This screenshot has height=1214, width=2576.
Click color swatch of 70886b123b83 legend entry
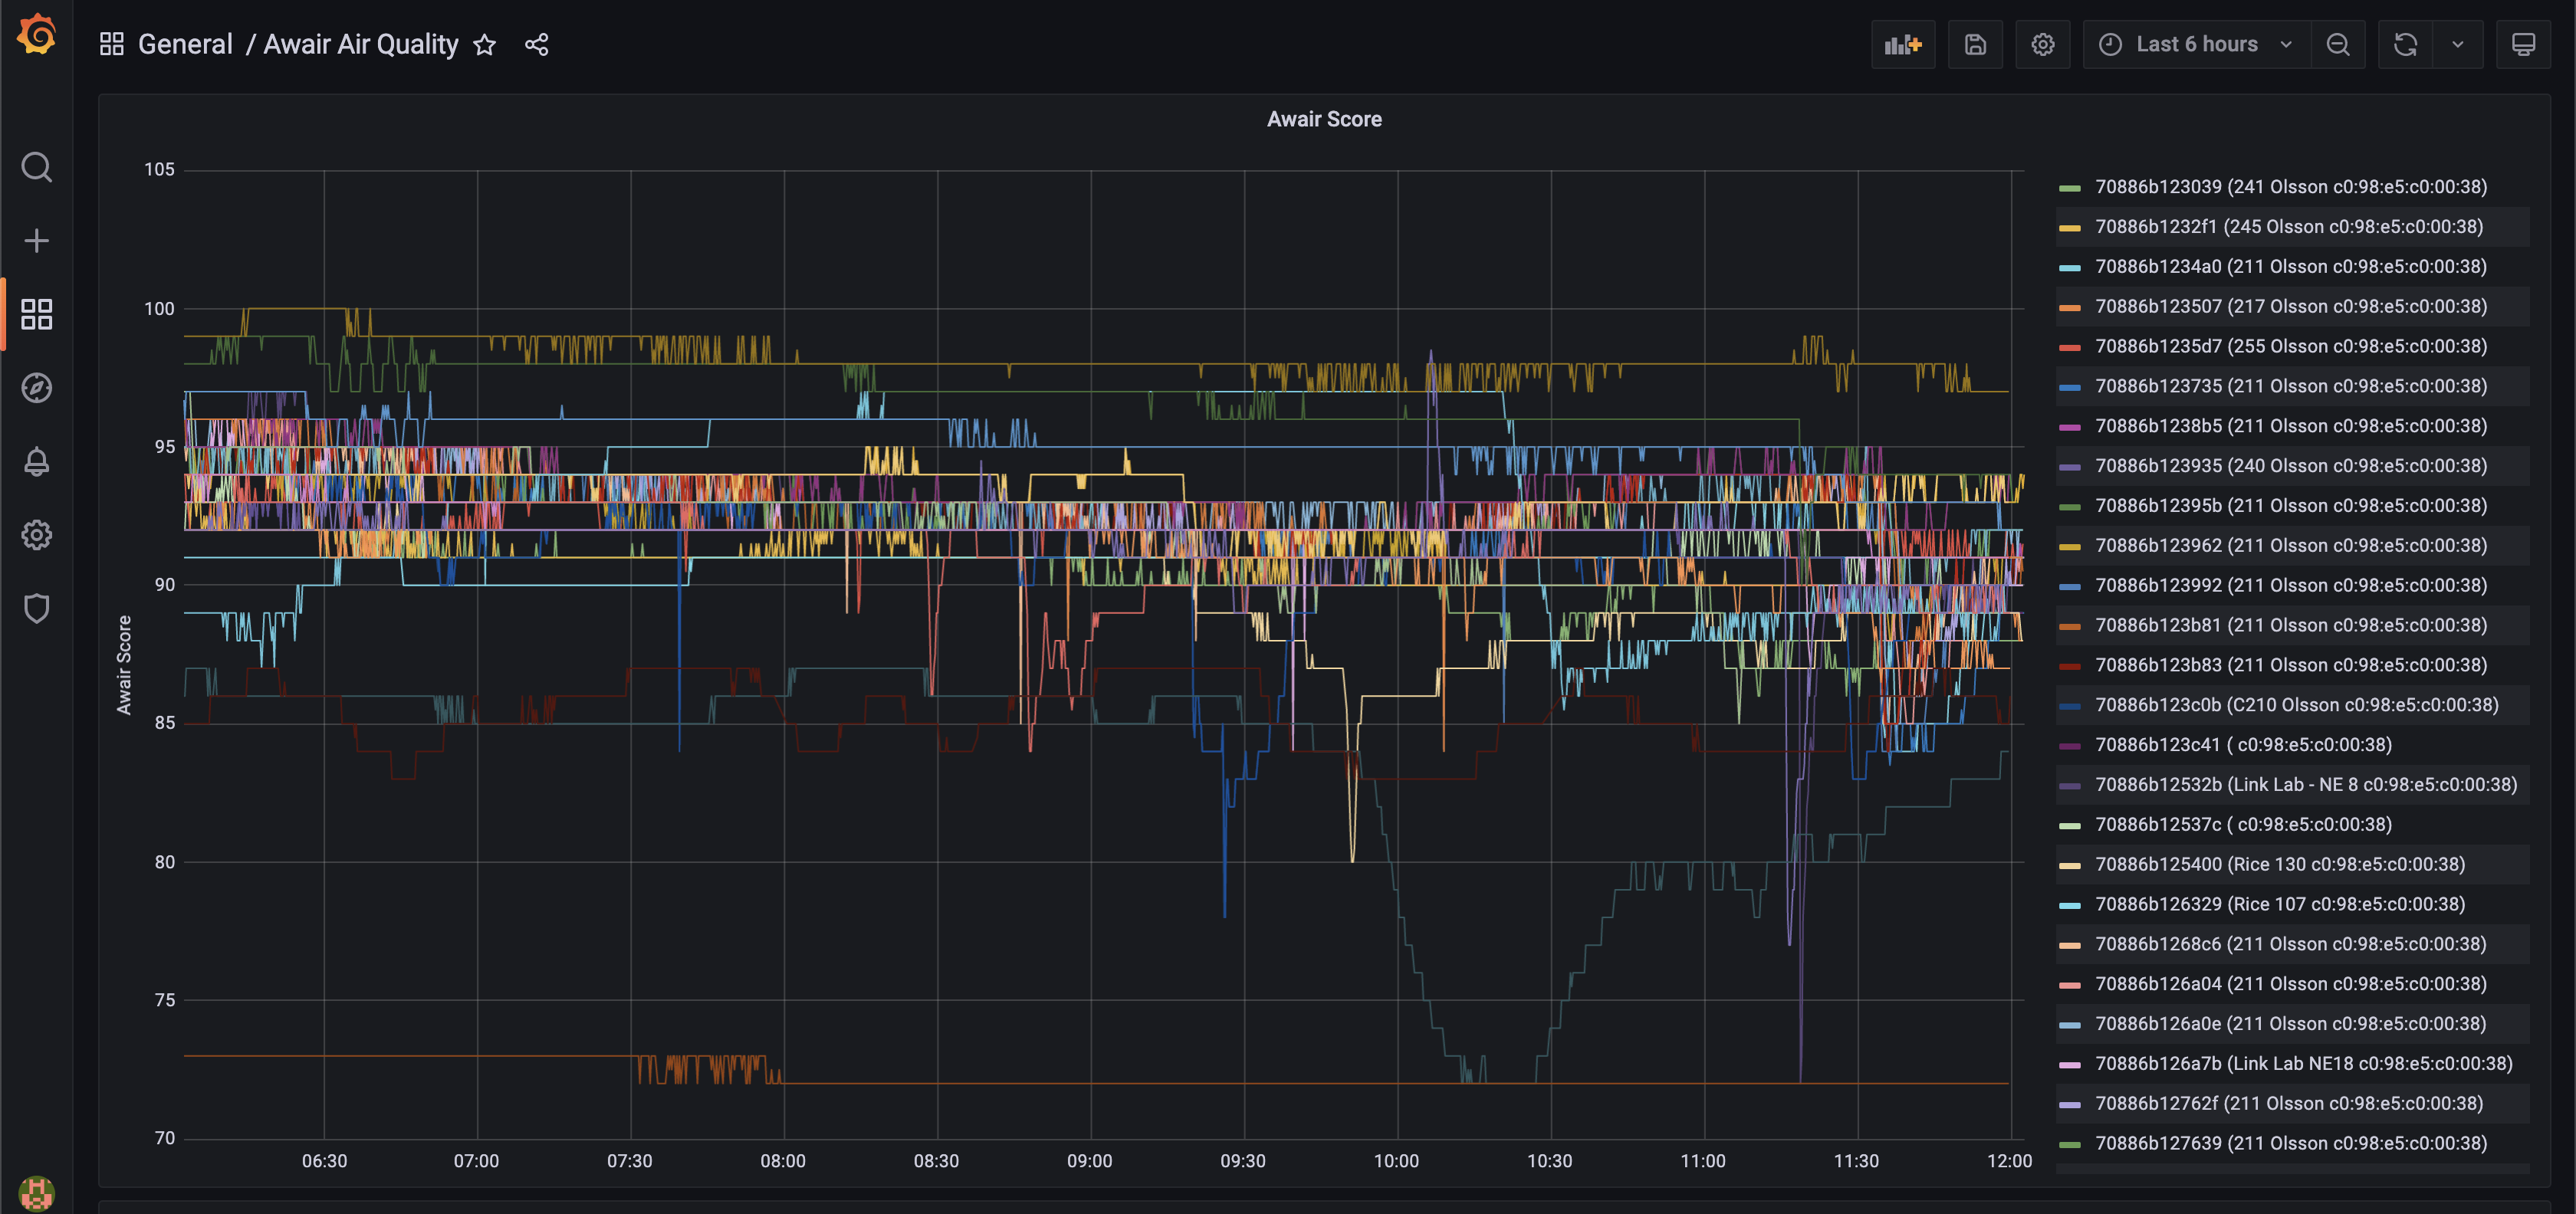pyautogui.click(x=2069, y=667)
